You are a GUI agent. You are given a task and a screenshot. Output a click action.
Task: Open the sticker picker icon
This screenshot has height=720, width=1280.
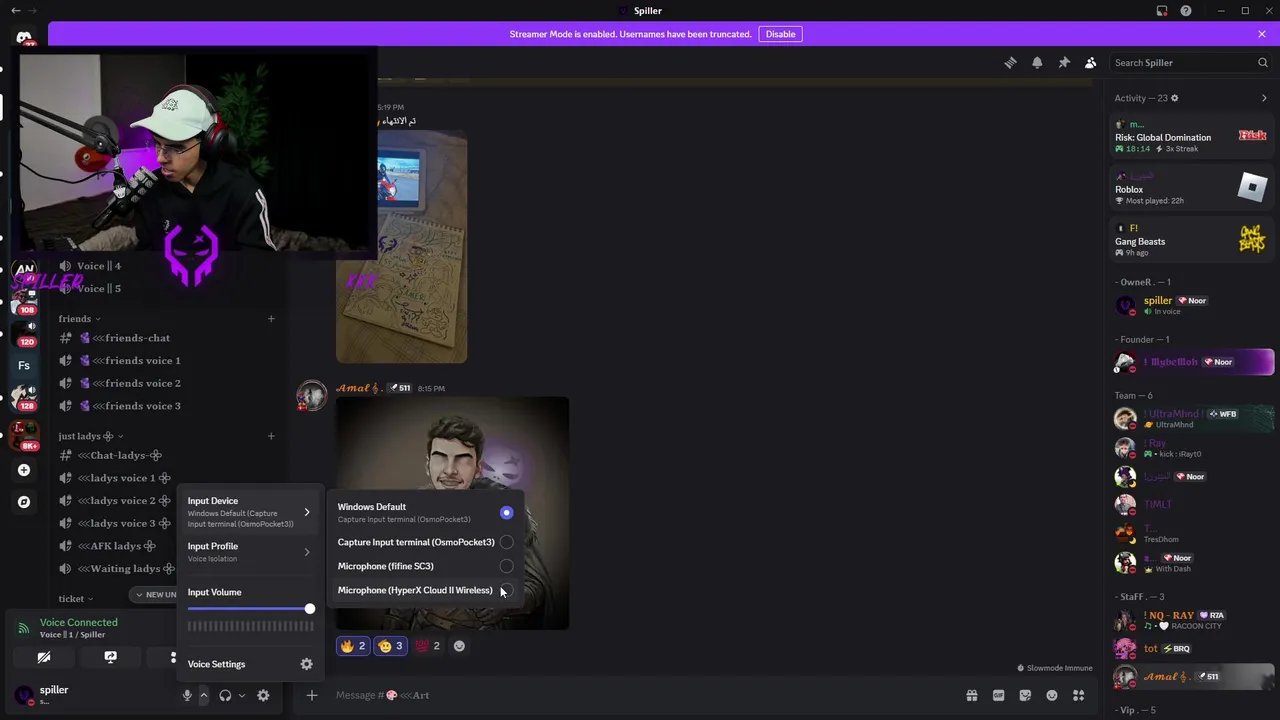click(x=1025, y=695)
